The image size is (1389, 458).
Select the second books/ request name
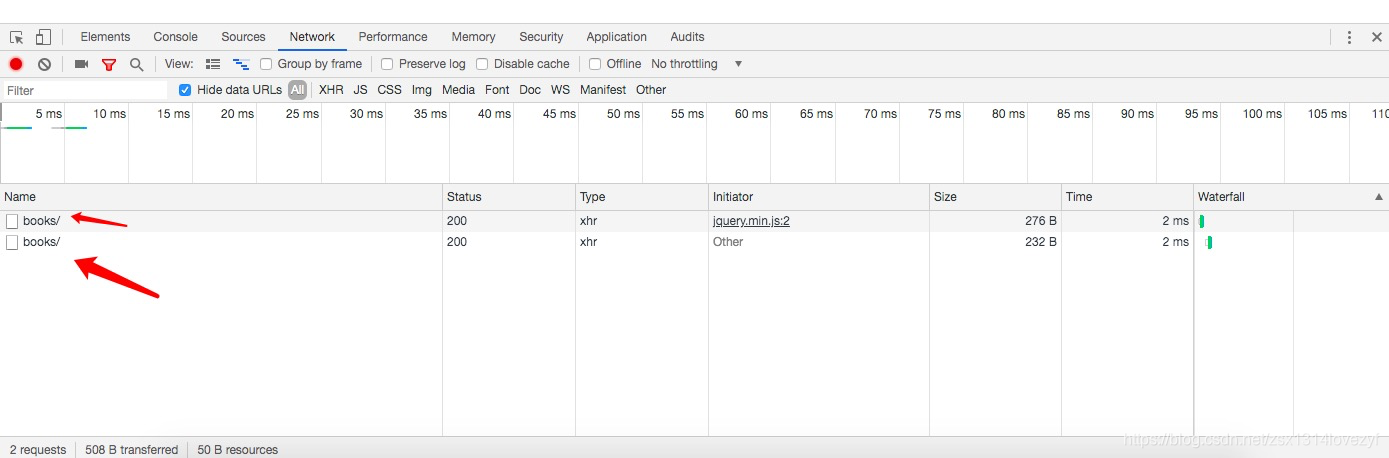click(41, 242)
